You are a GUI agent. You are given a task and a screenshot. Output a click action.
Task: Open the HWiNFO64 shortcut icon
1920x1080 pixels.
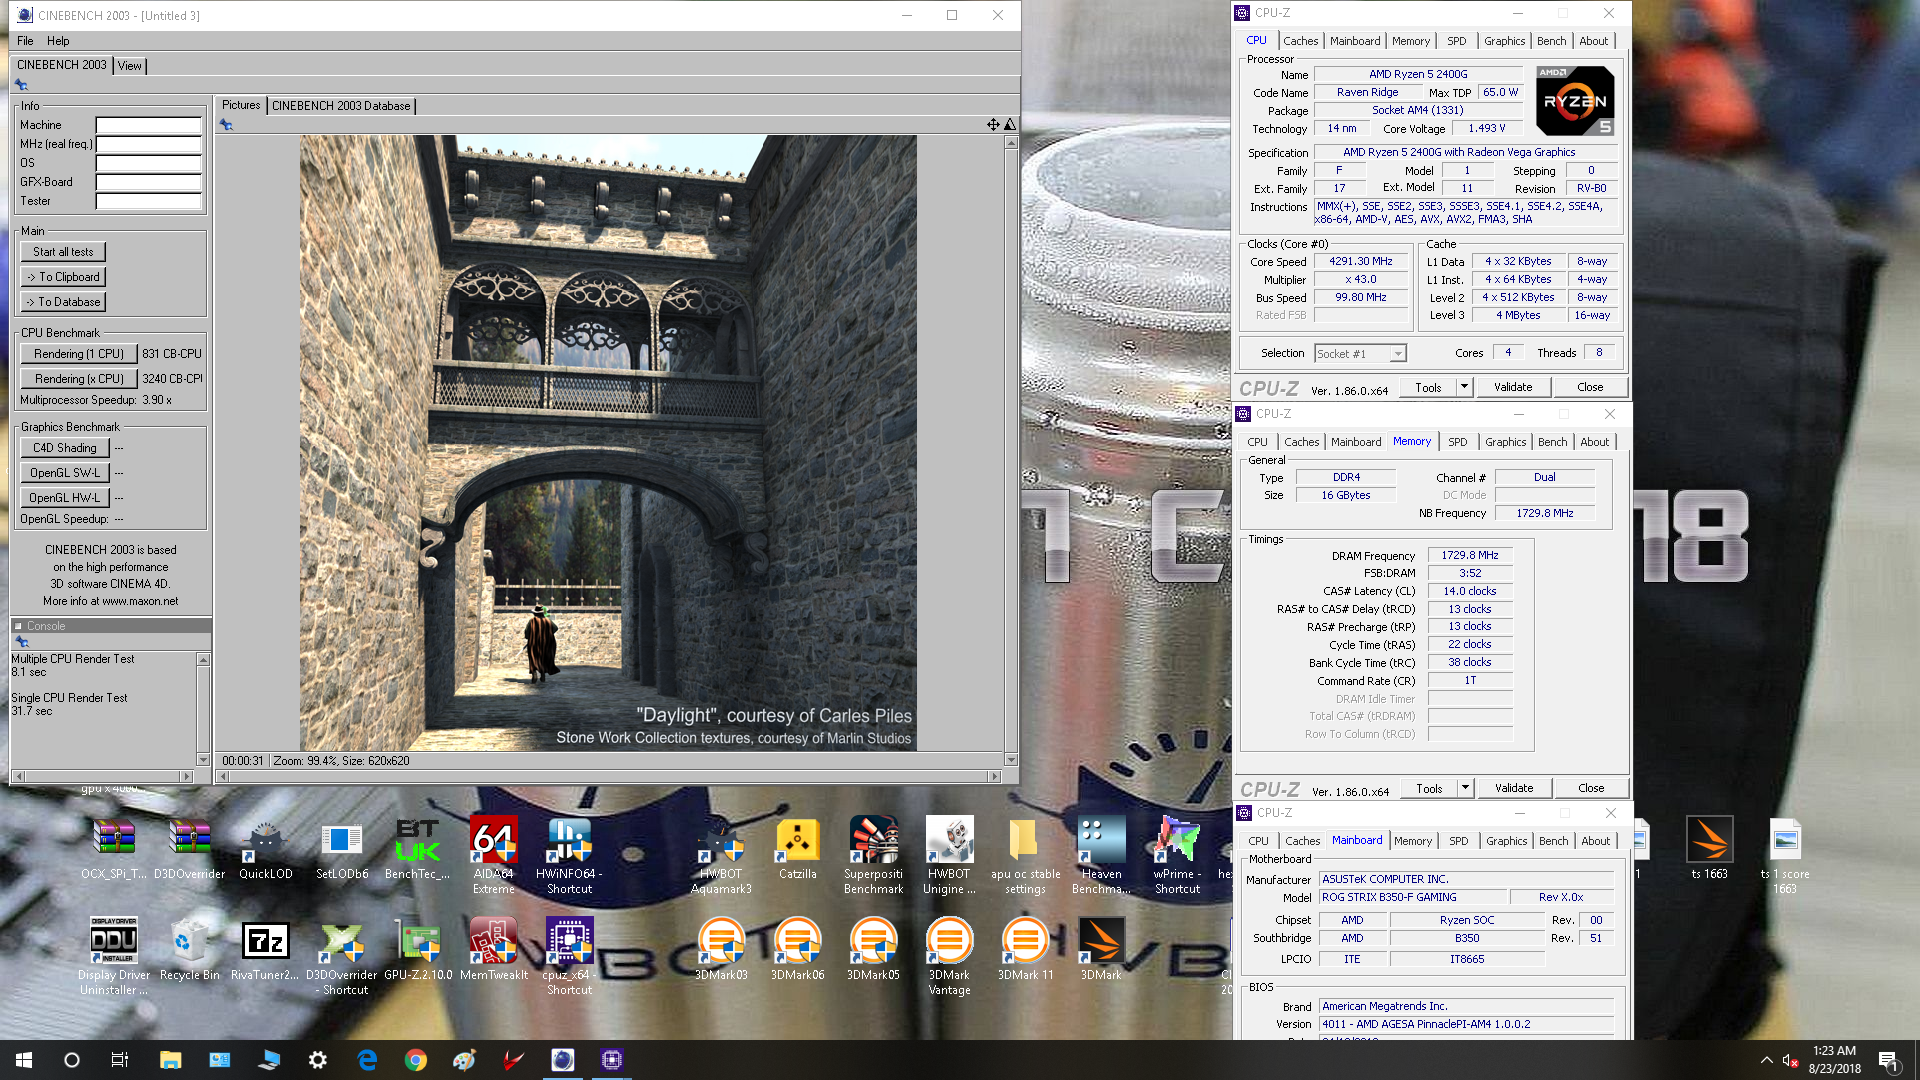coord(569,855)
